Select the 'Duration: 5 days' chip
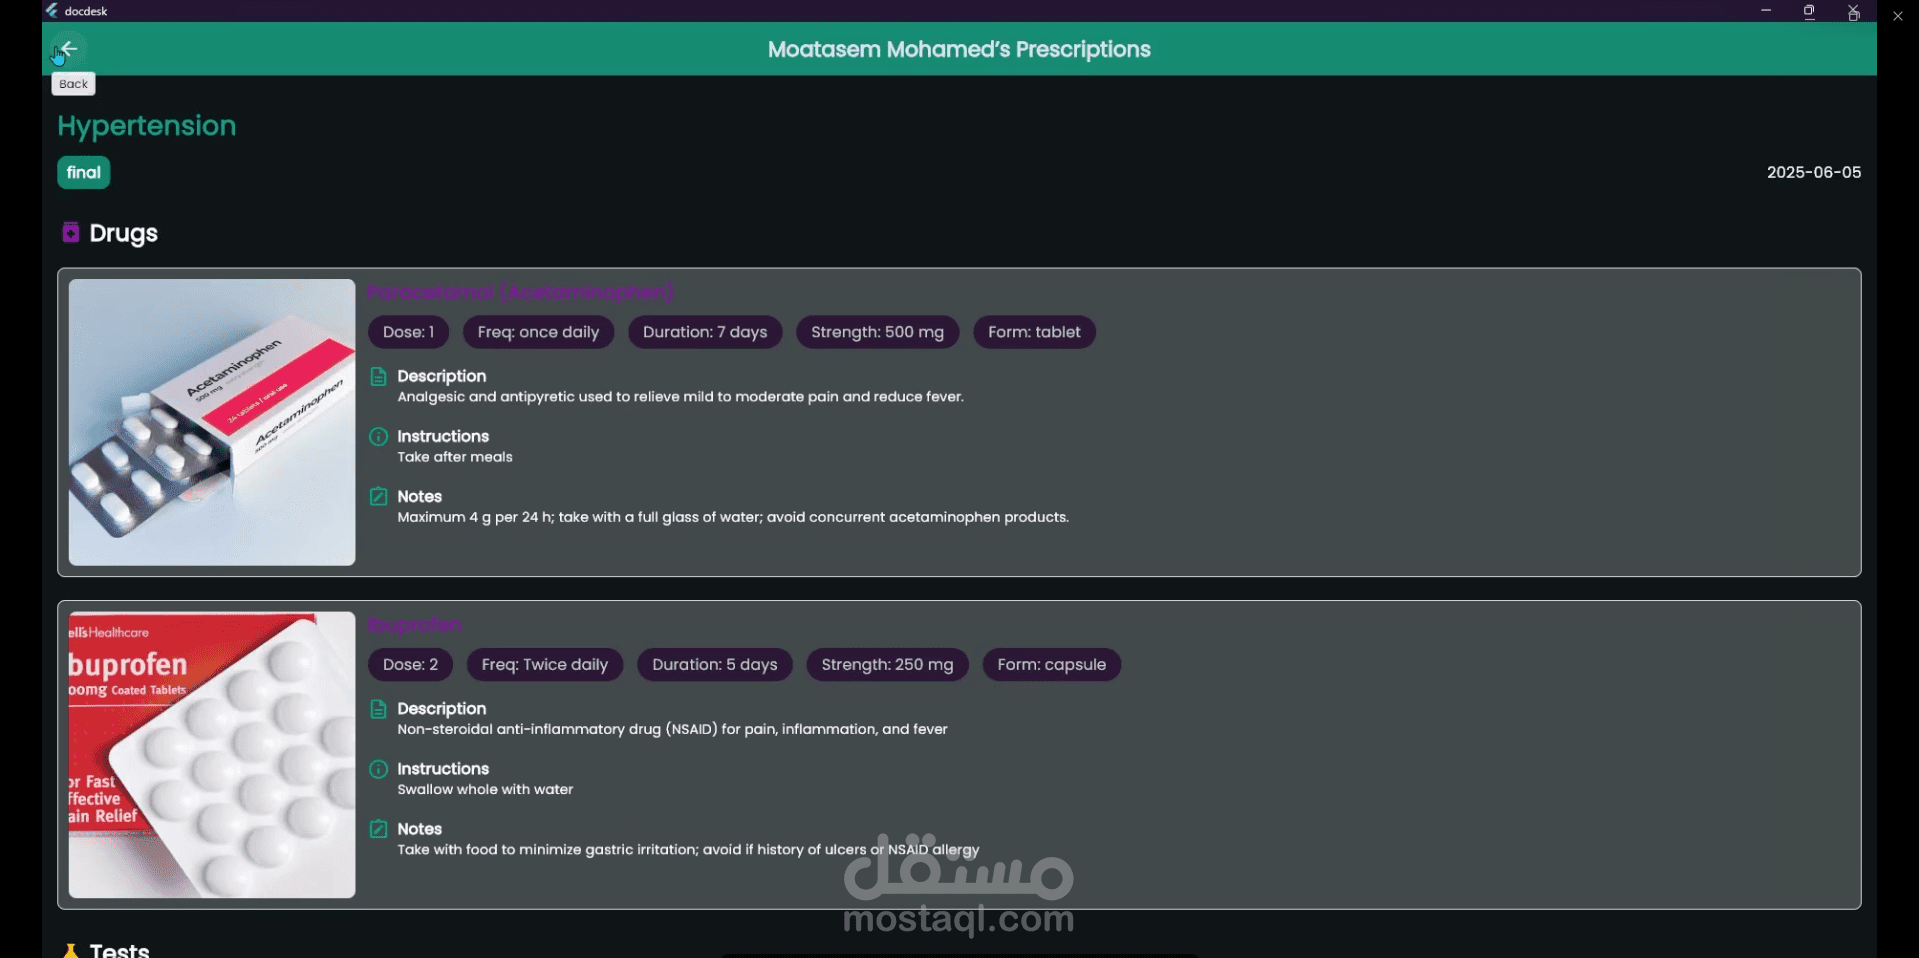1919x958 pixels. (715, 665)
